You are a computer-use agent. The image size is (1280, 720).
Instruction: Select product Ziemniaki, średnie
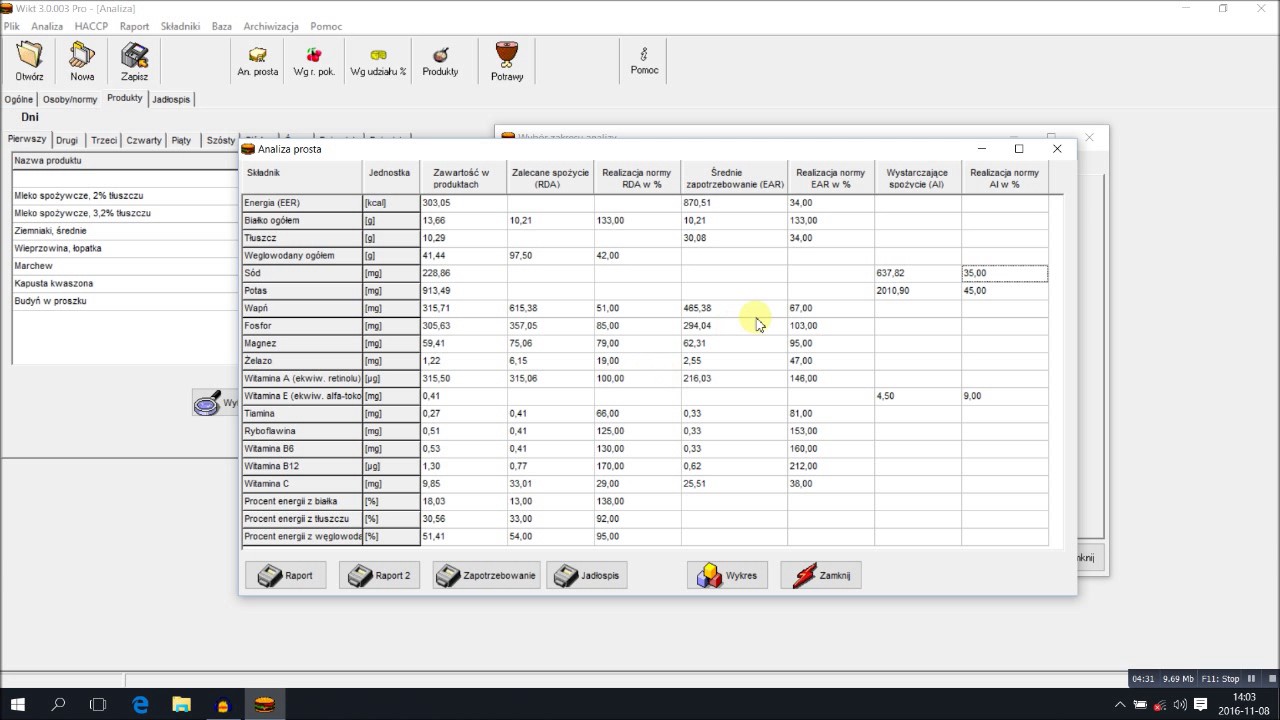(125, 231)
